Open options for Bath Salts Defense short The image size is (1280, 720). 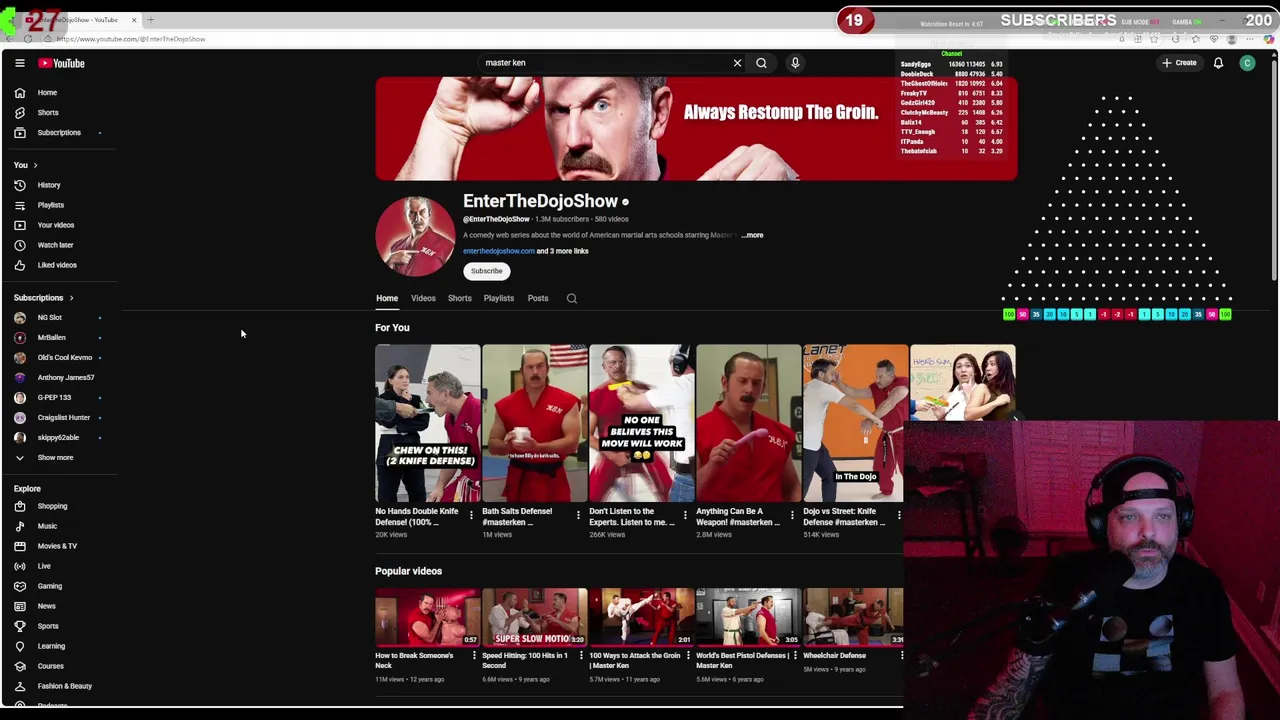(x=578, y=515)
